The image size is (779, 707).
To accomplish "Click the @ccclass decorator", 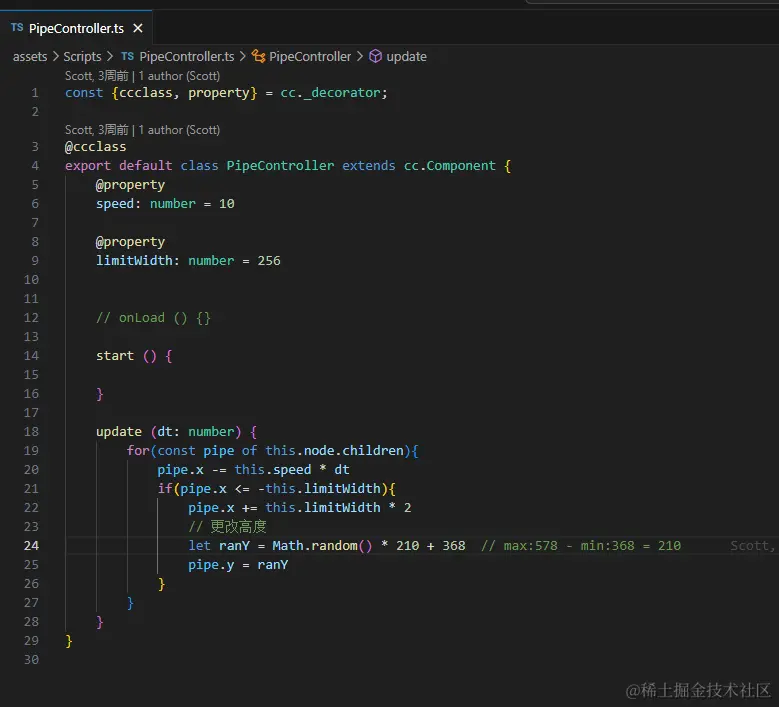I will tap(95, 147).
